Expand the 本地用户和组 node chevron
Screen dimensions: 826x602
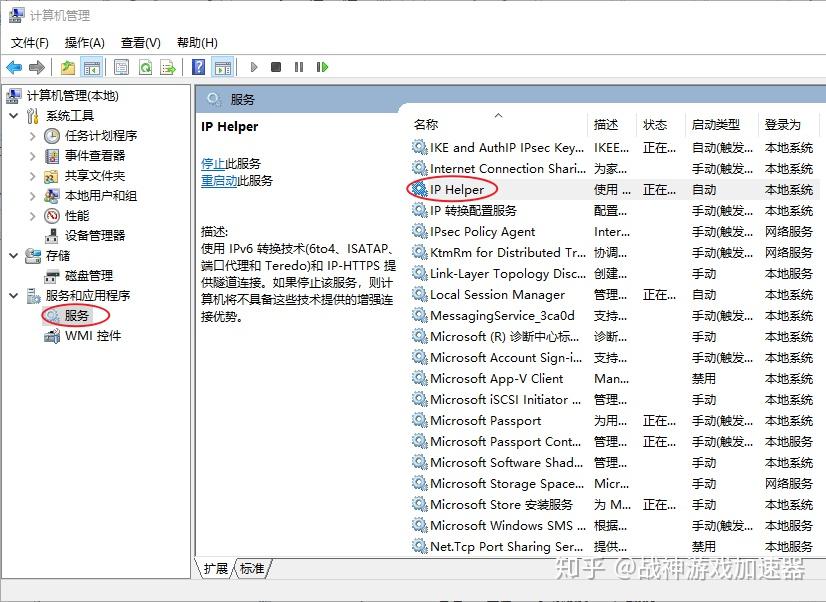tap(33, 196)
